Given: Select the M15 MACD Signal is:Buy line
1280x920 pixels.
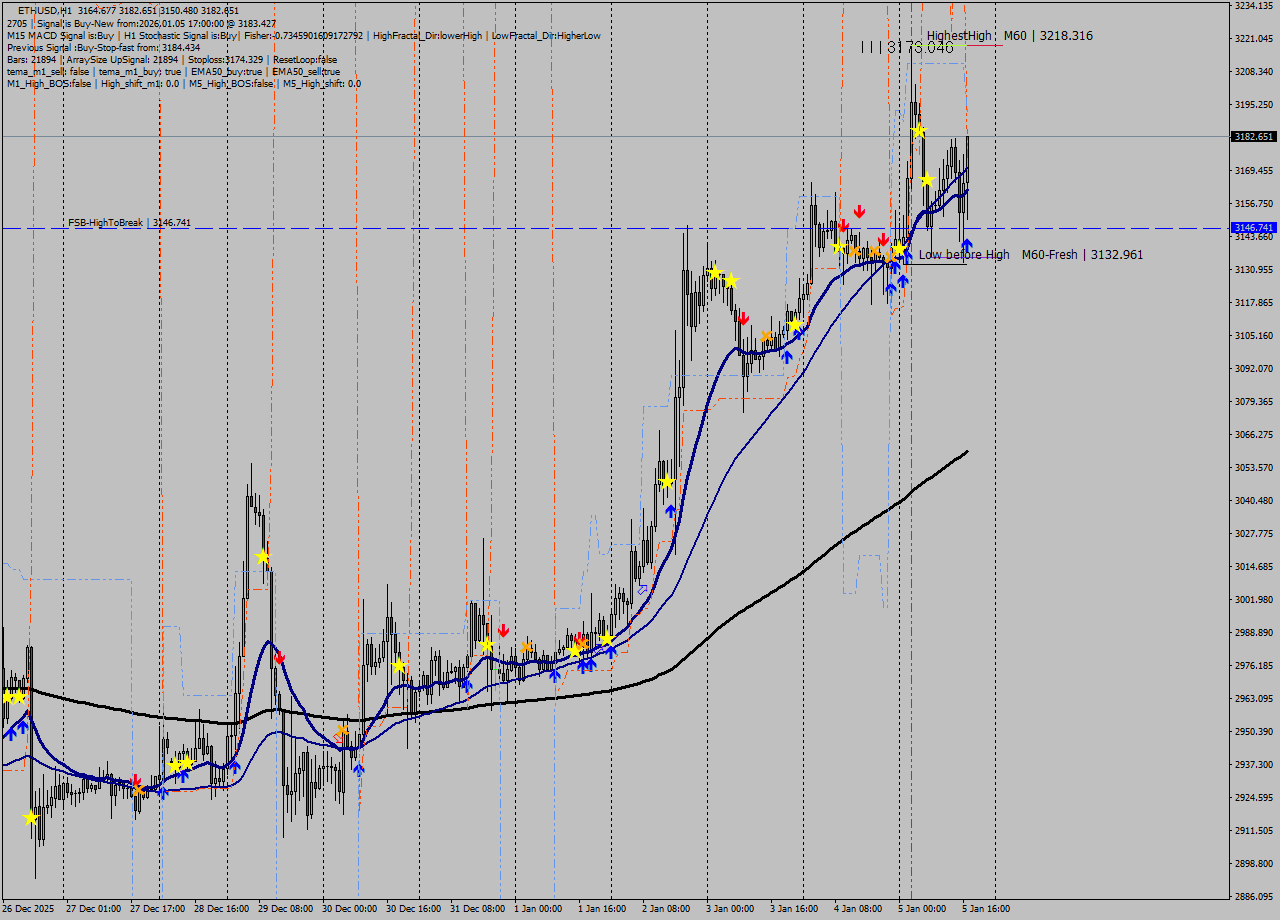Looking at the screenshot, I should point(57,35).
